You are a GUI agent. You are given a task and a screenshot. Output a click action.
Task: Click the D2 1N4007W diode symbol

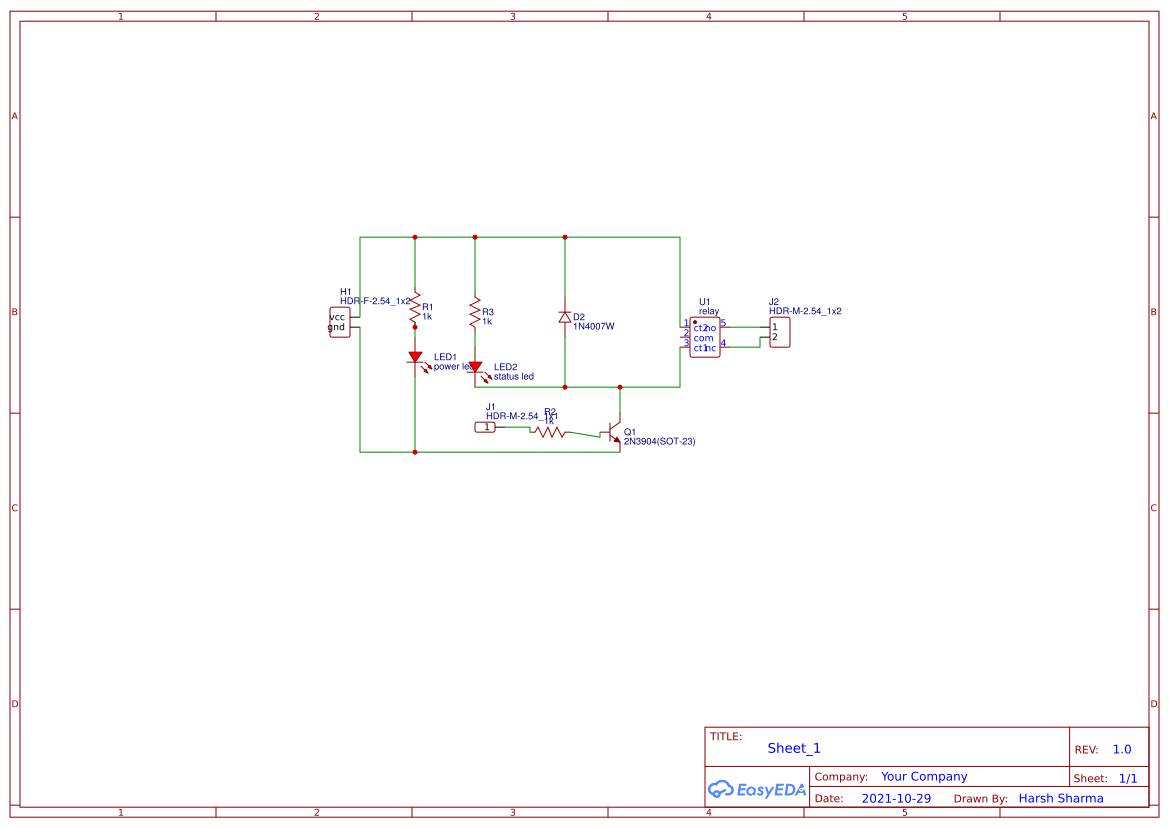point(566,318)
